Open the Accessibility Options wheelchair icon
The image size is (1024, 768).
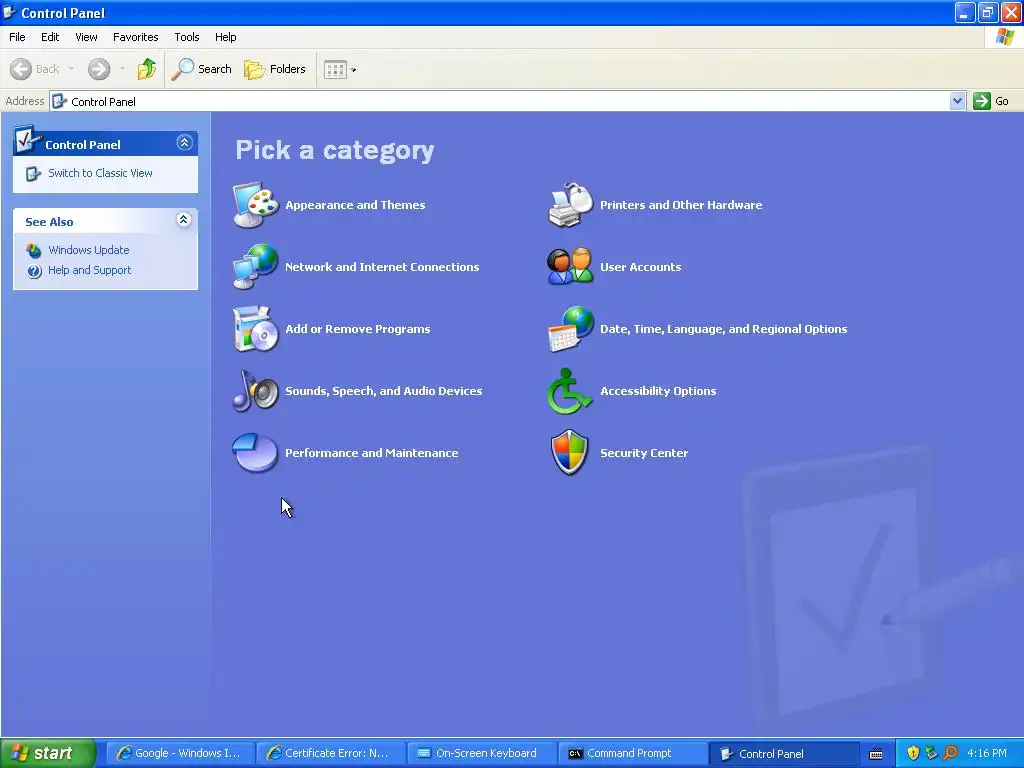click(570, 391)
